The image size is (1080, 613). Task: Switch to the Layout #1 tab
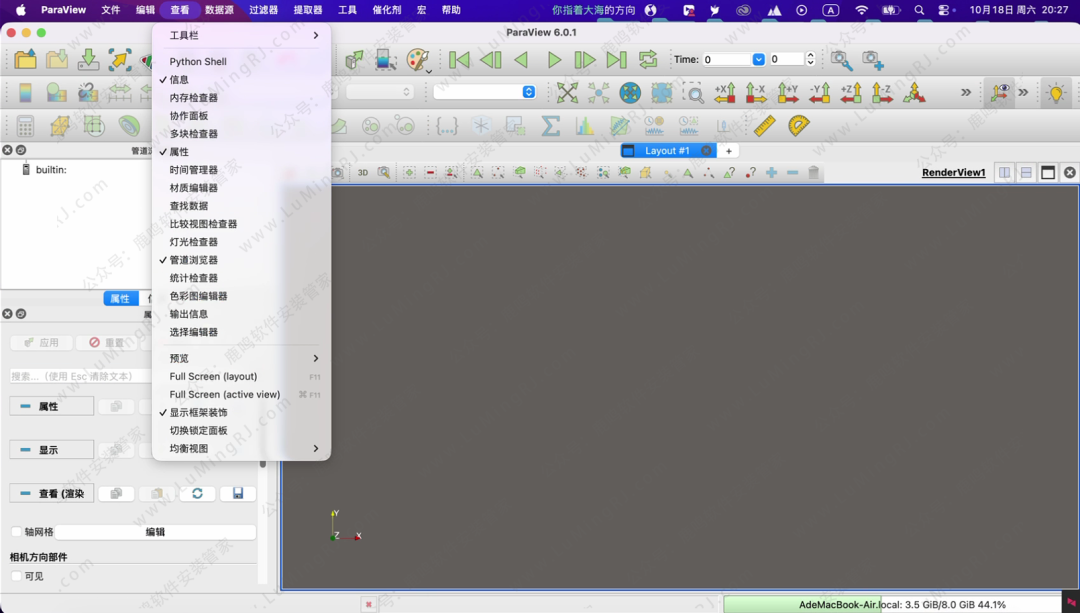(x=666, y=151)
